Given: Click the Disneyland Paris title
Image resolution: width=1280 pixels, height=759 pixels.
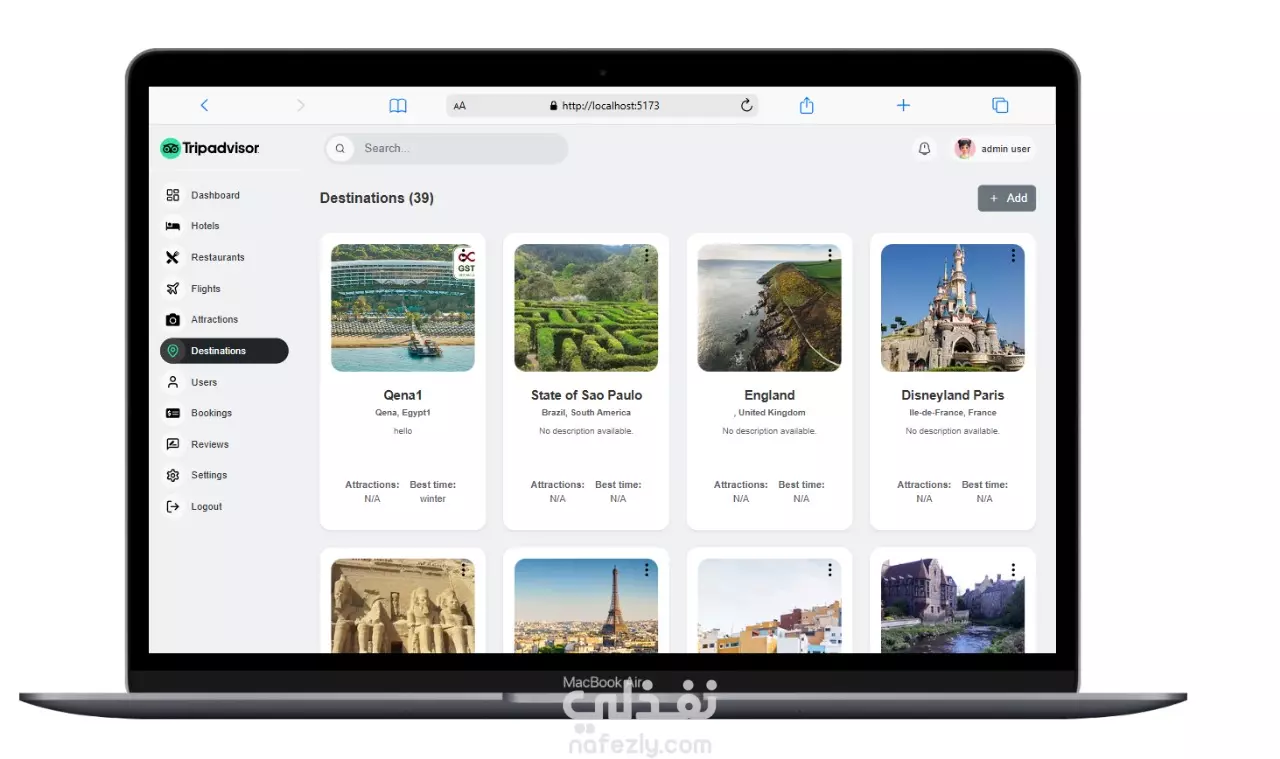Looking at the screenshot, I should point(953,395).
